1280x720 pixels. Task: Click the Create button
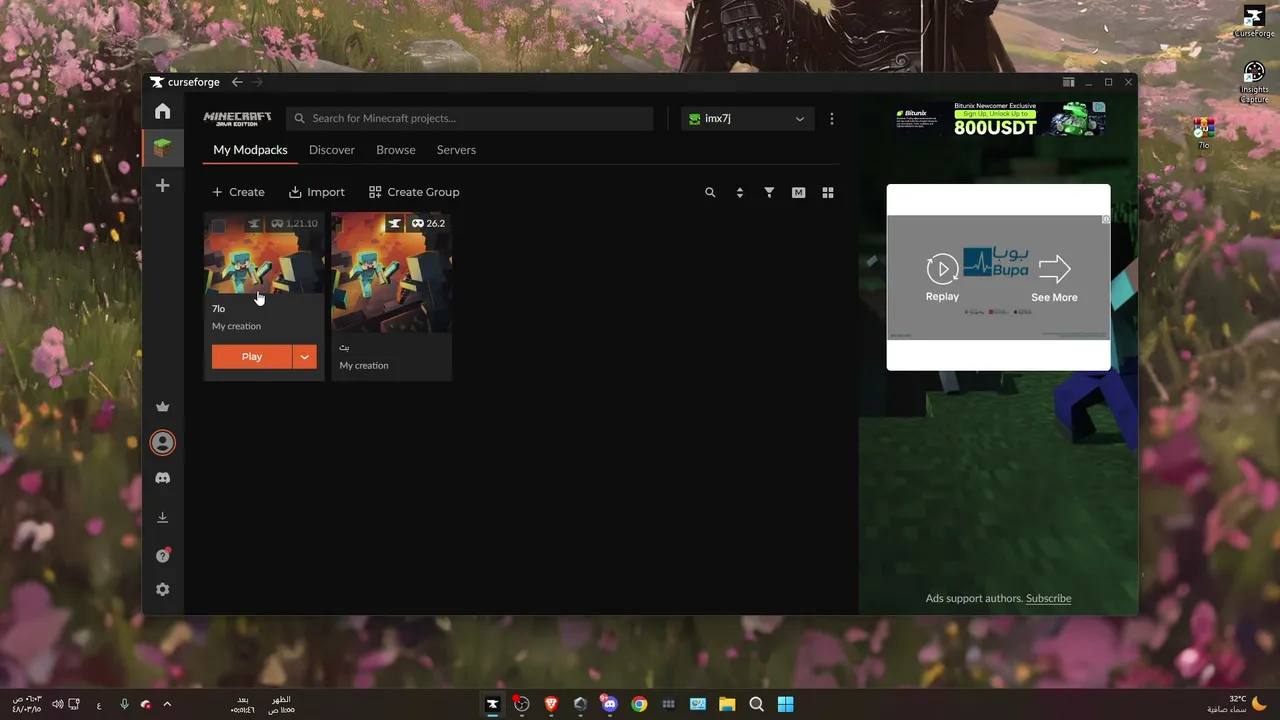pyautogui.click(x=238, y=192)
